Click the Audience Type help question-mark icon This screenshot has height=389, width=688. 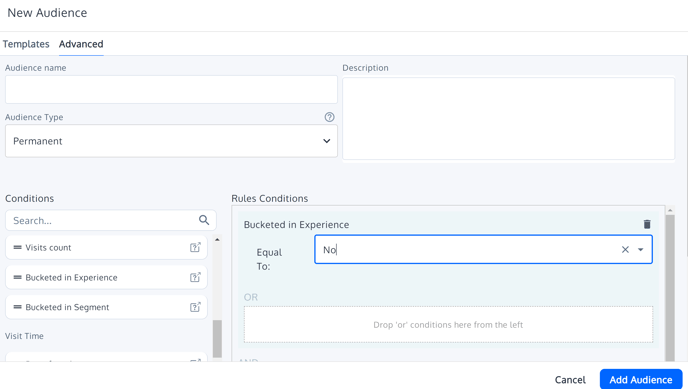point(329,117)
